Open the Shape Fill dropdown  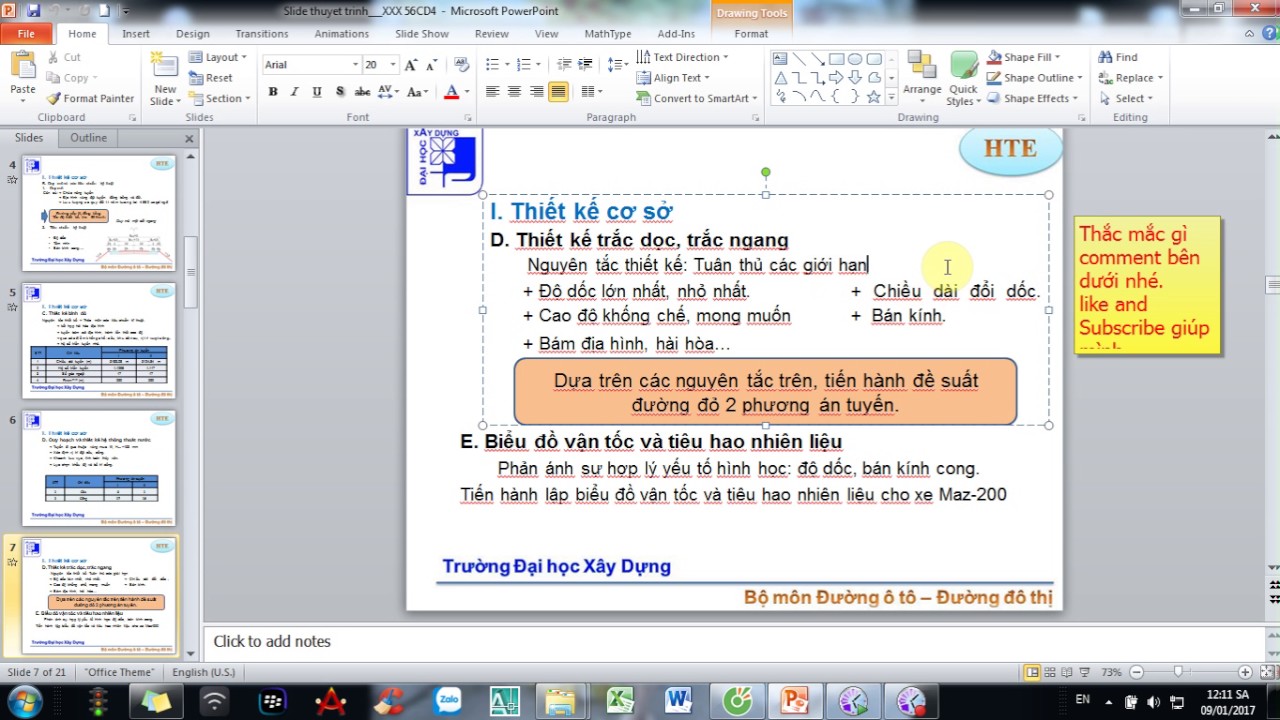point(1024,57)
